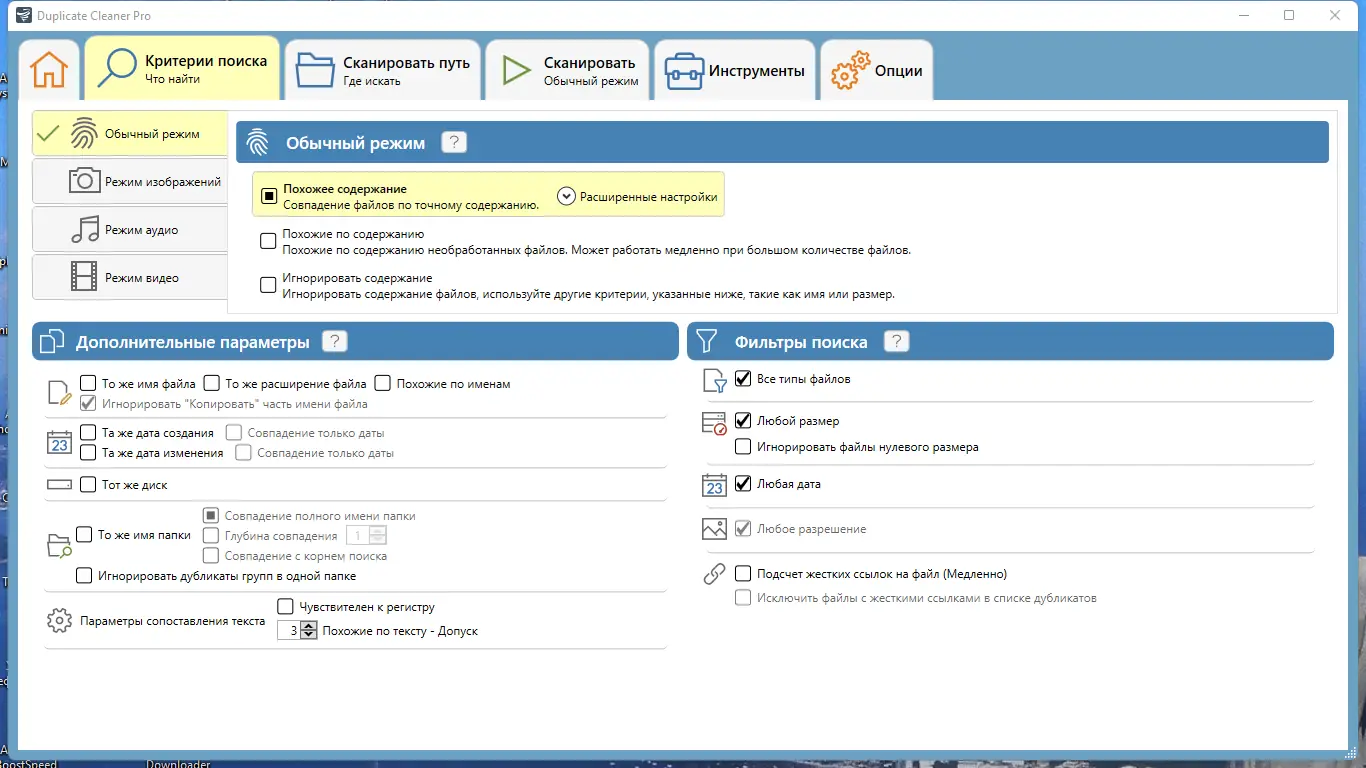Enable Игнорировать содержание option
This screenshot has width=1366, height=768.
click(x=268, y=285)
